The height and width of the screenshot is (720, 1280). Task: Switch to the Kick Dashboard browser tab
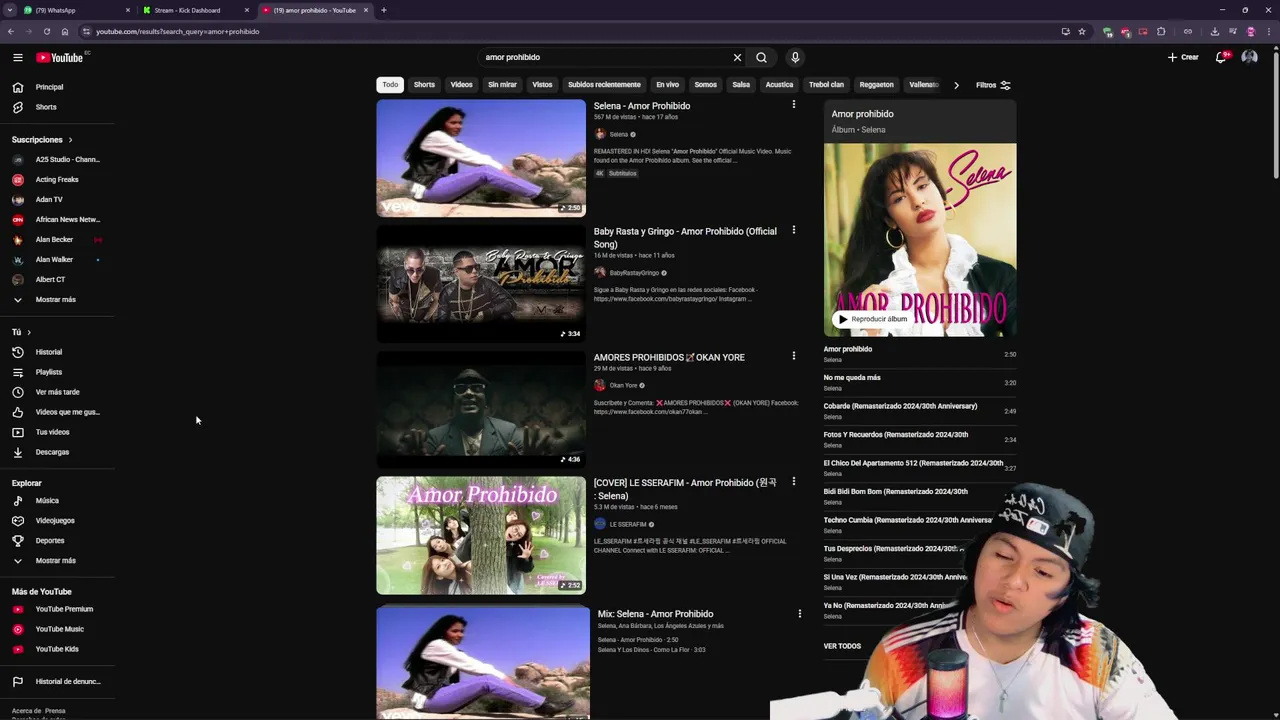(x=196, y=10)
